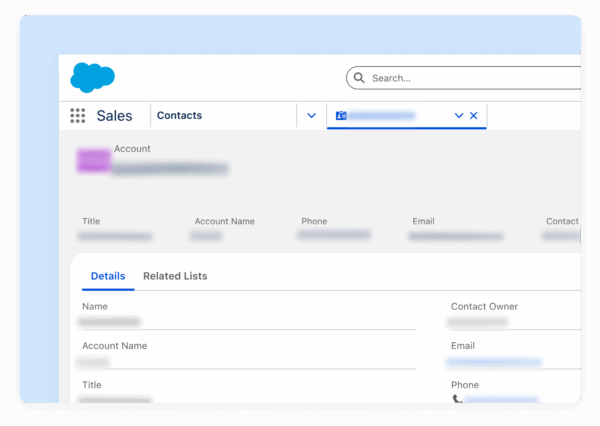Click the blurred email link under Email
This screenshot has width=600, height=426.
494,361
